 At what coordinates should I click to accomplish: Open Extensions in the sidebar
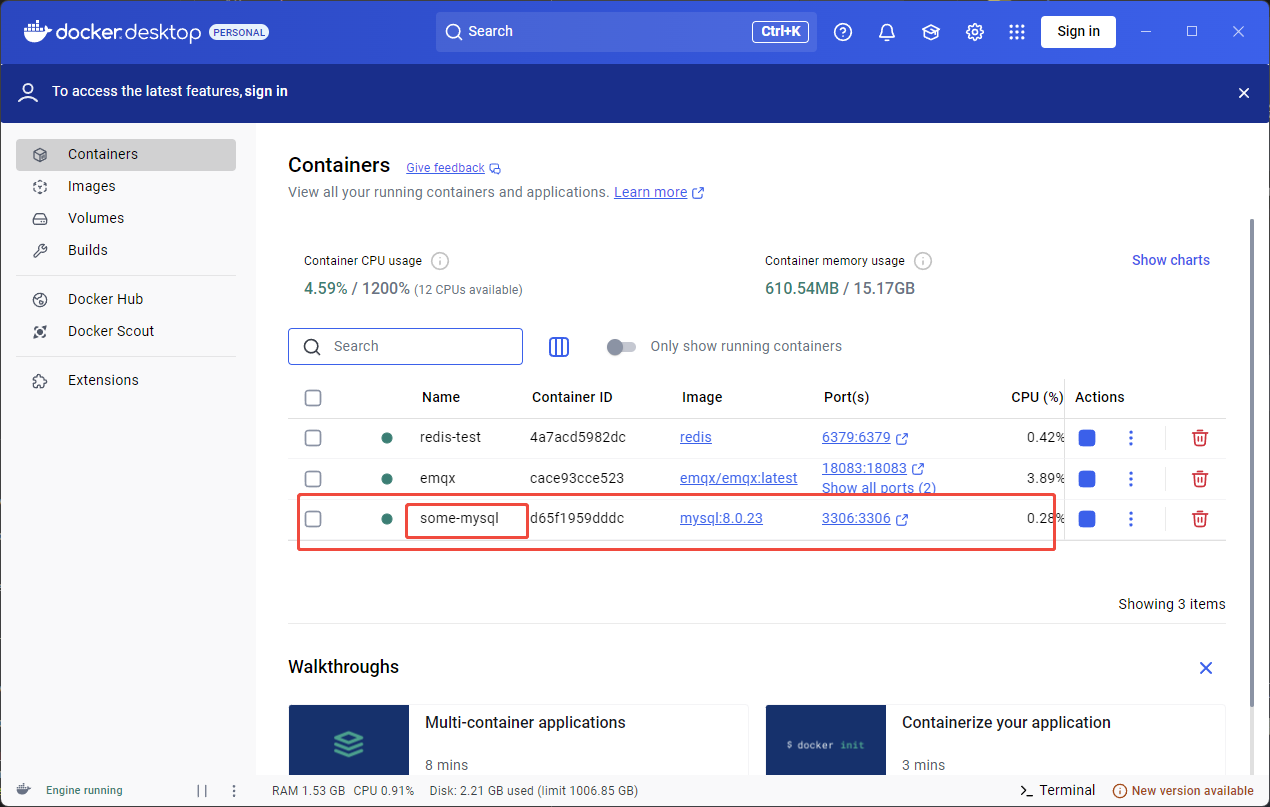click(126, 381)
